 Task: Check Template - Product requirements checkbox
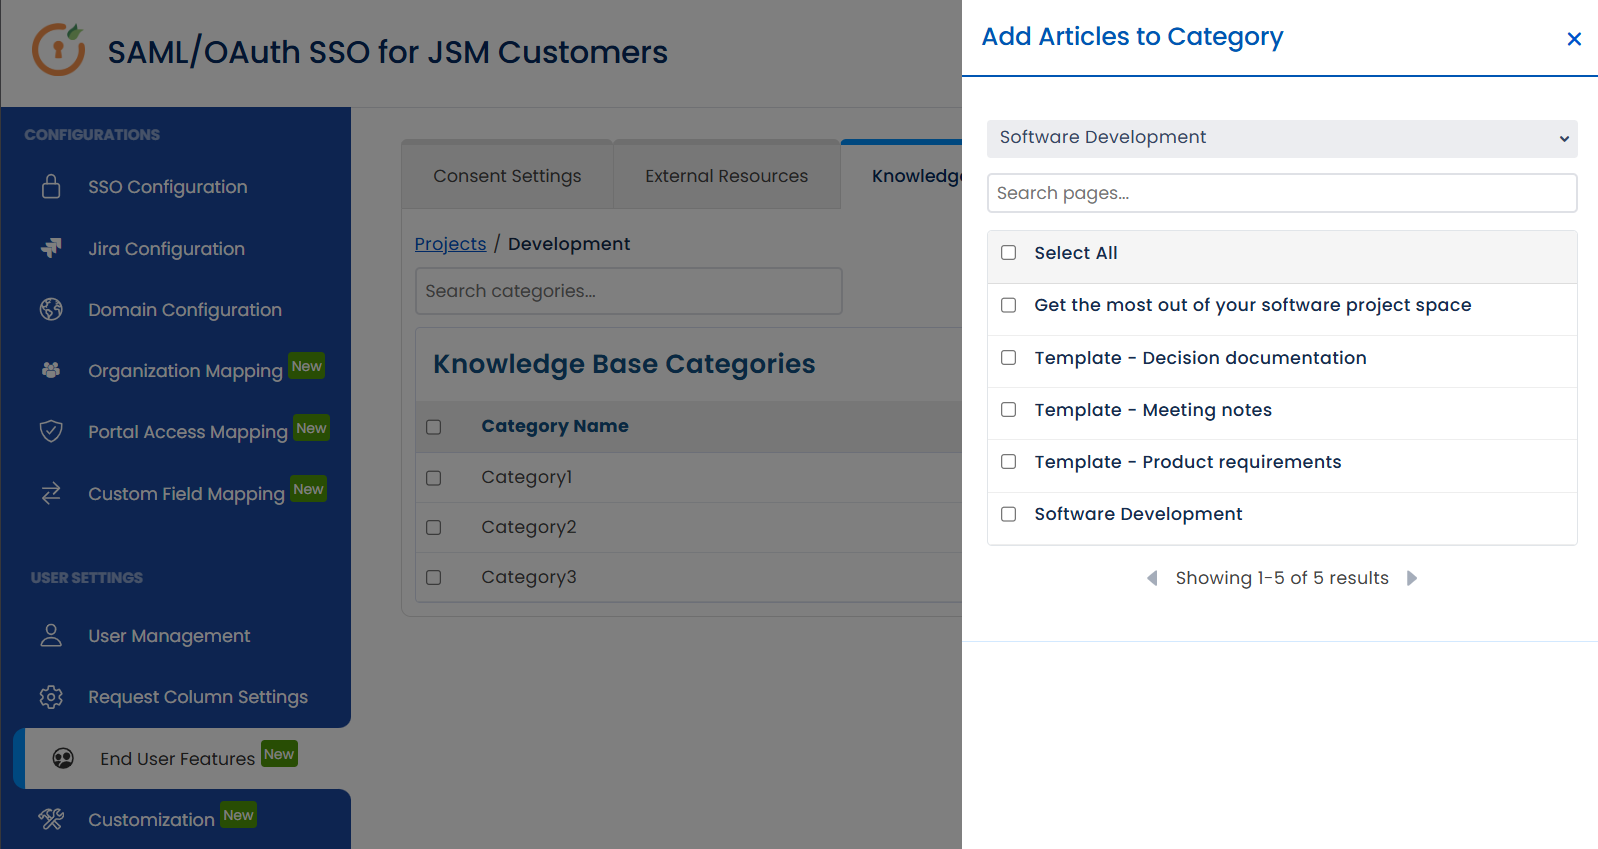click(1009, 462)
